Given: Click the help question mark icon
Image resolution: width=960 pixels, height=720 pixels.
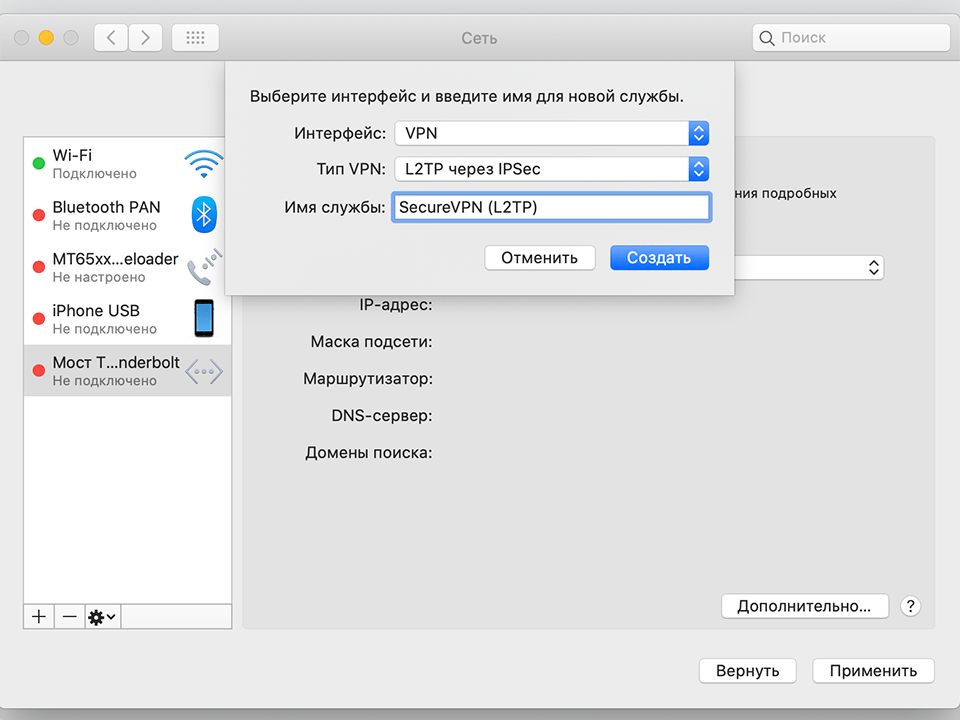Looking at the screenshot, I should (x=910, y=606).
